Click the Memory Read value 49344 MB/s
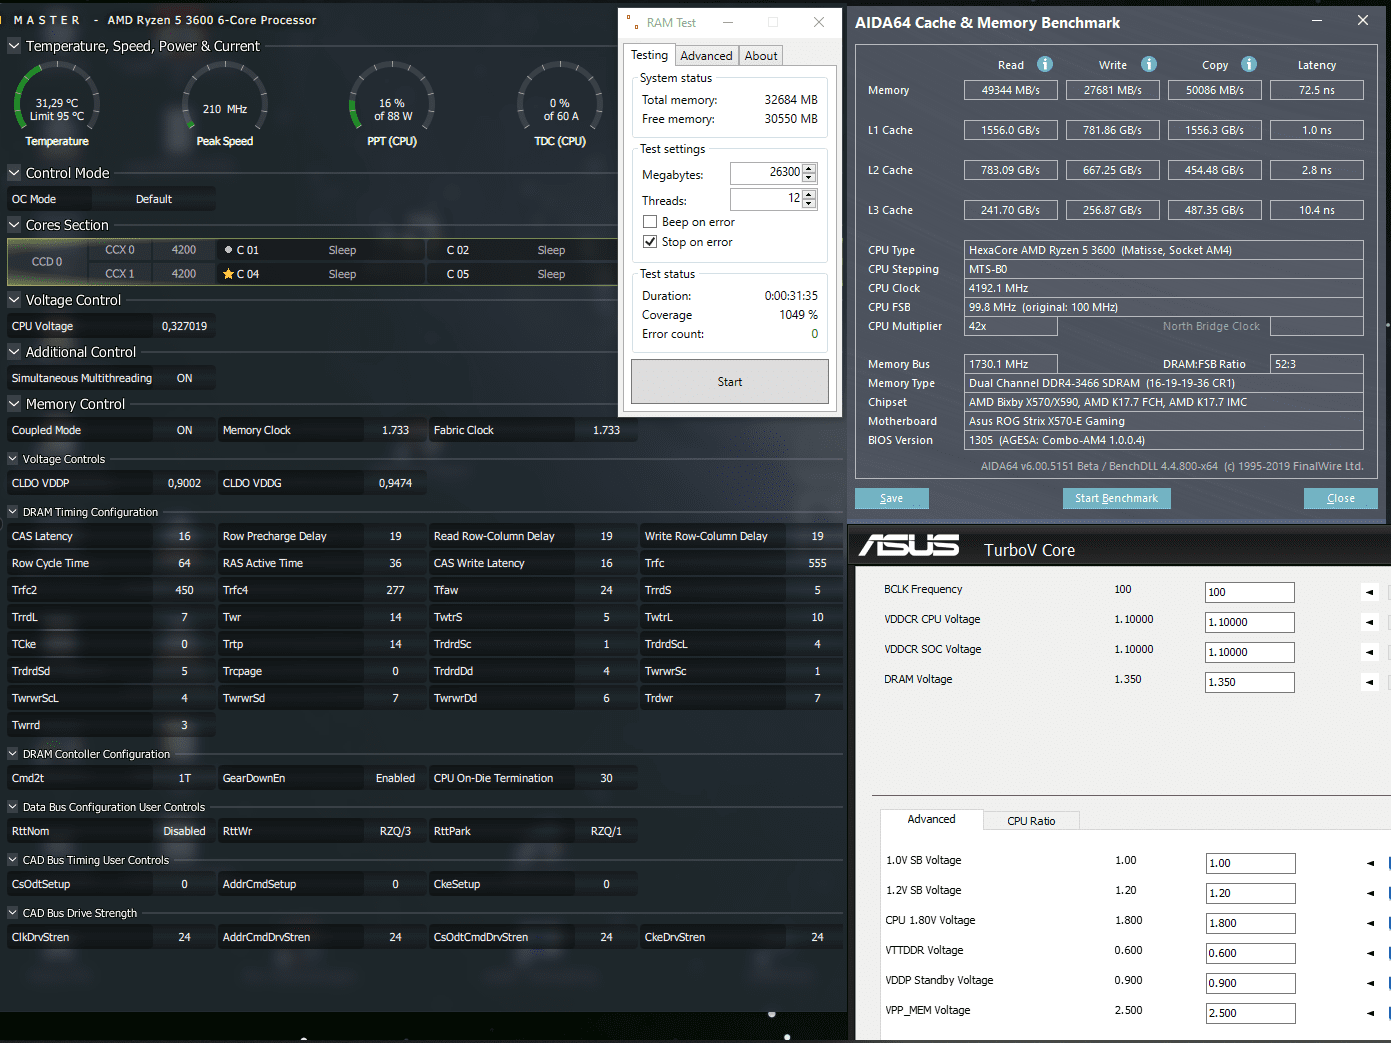Viewport: 1391px width, 1043px height. click(1010, 90)
